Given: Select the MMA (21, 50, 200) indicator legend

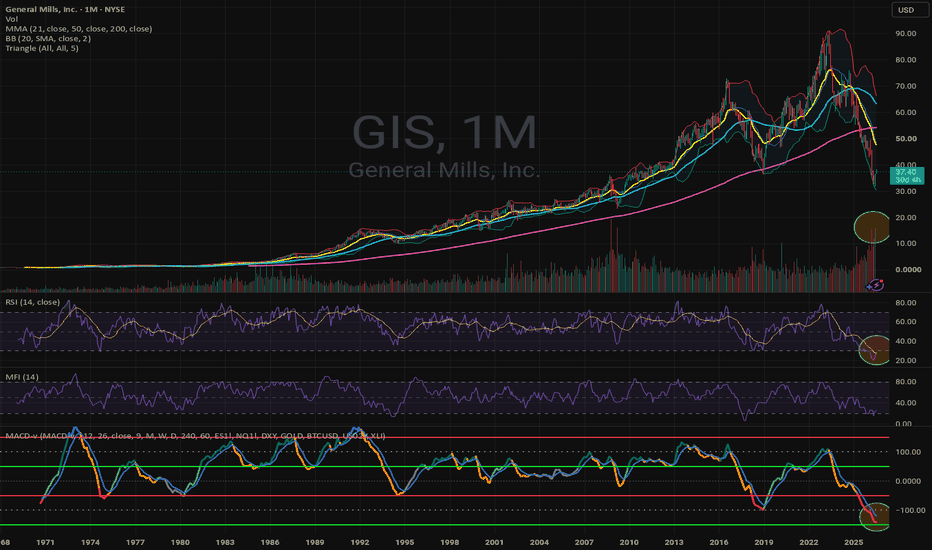Looking at the screenshot, I should tap(78, 29).
